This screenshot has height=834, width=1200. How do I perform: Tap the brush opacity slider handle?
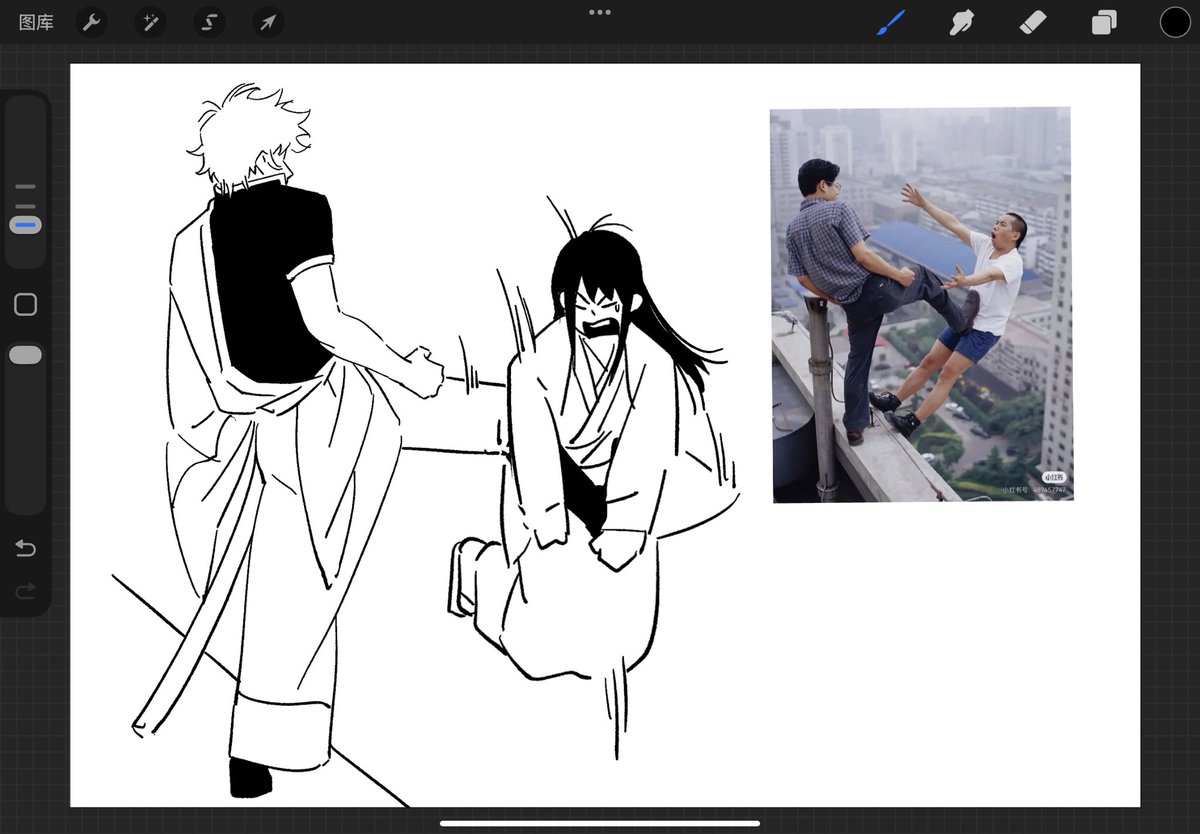pos(26,355)
